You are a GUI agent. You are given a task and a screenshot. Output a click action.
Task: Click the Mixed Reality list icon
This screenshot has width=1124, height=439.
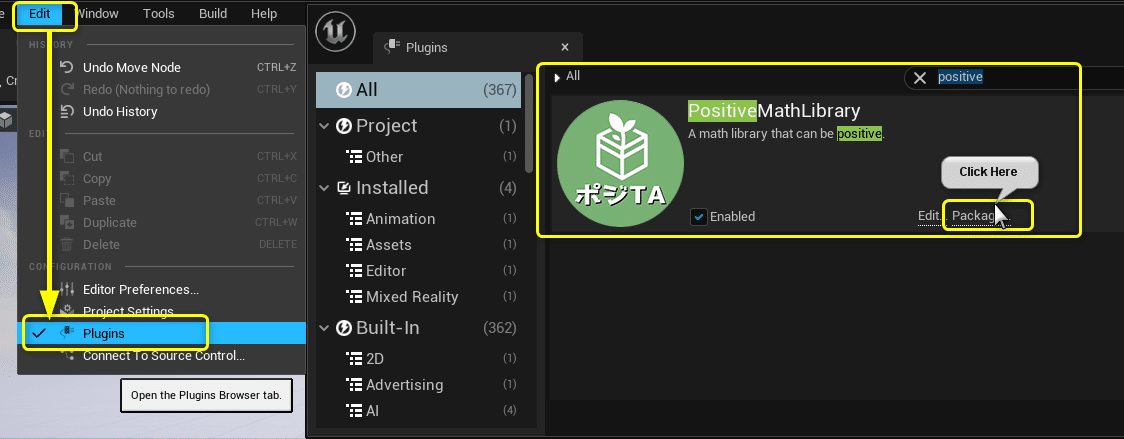354,296
